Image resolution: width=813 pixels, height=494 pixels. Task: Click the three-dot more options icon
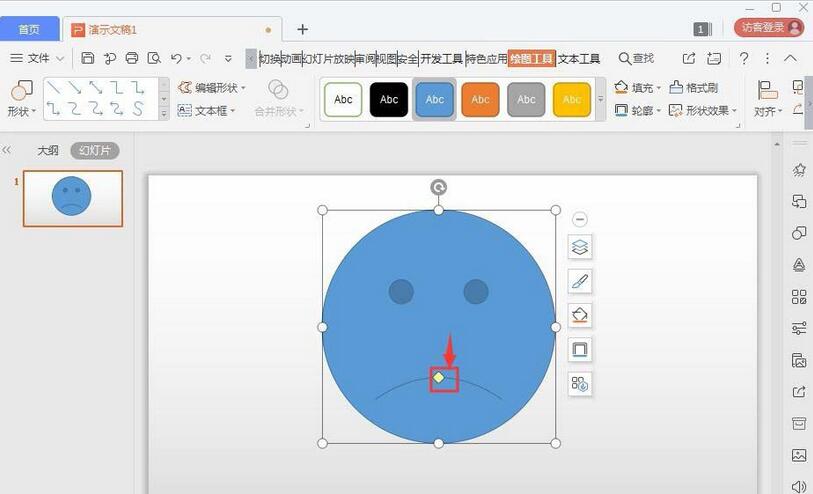(x=767, y=58)
